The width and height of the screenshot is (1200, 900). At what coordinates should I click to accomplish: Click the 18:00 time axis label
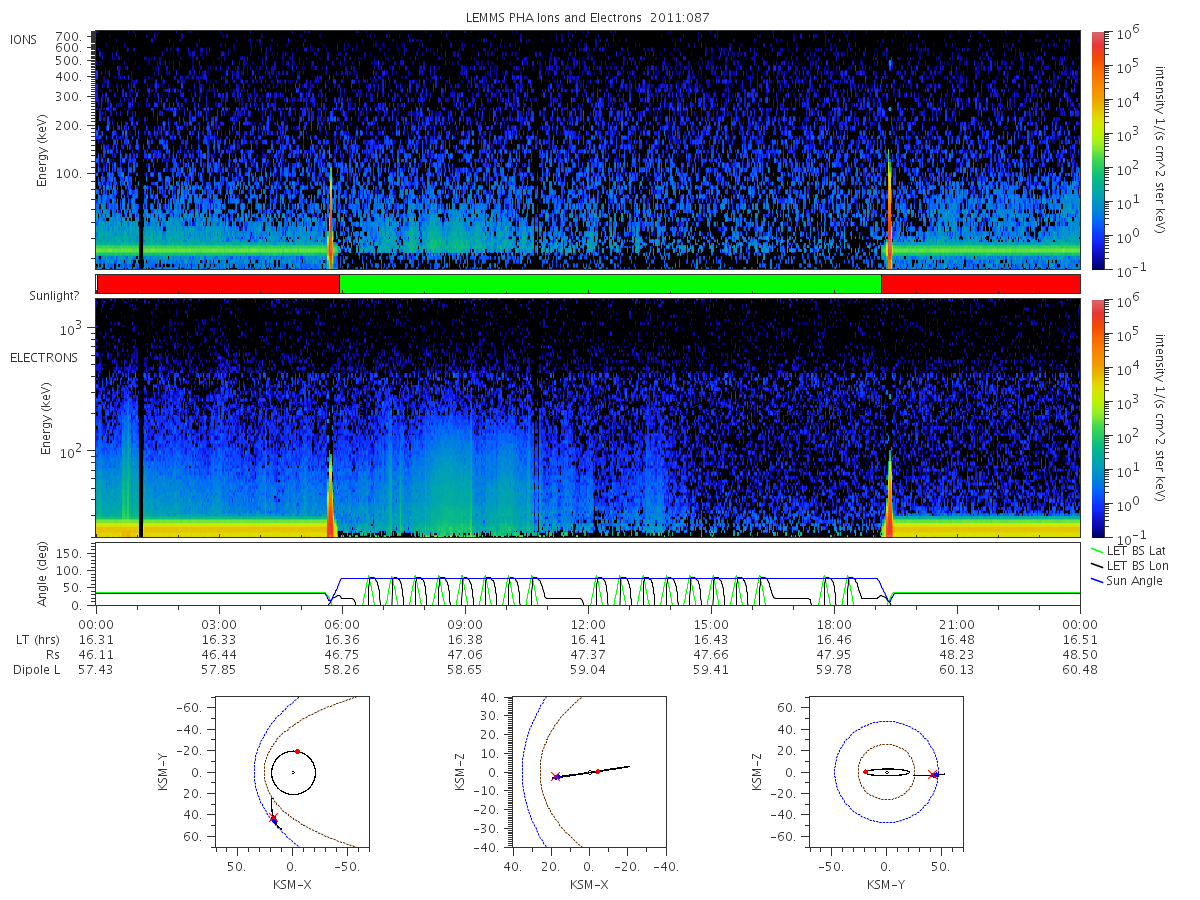[834, 624]
